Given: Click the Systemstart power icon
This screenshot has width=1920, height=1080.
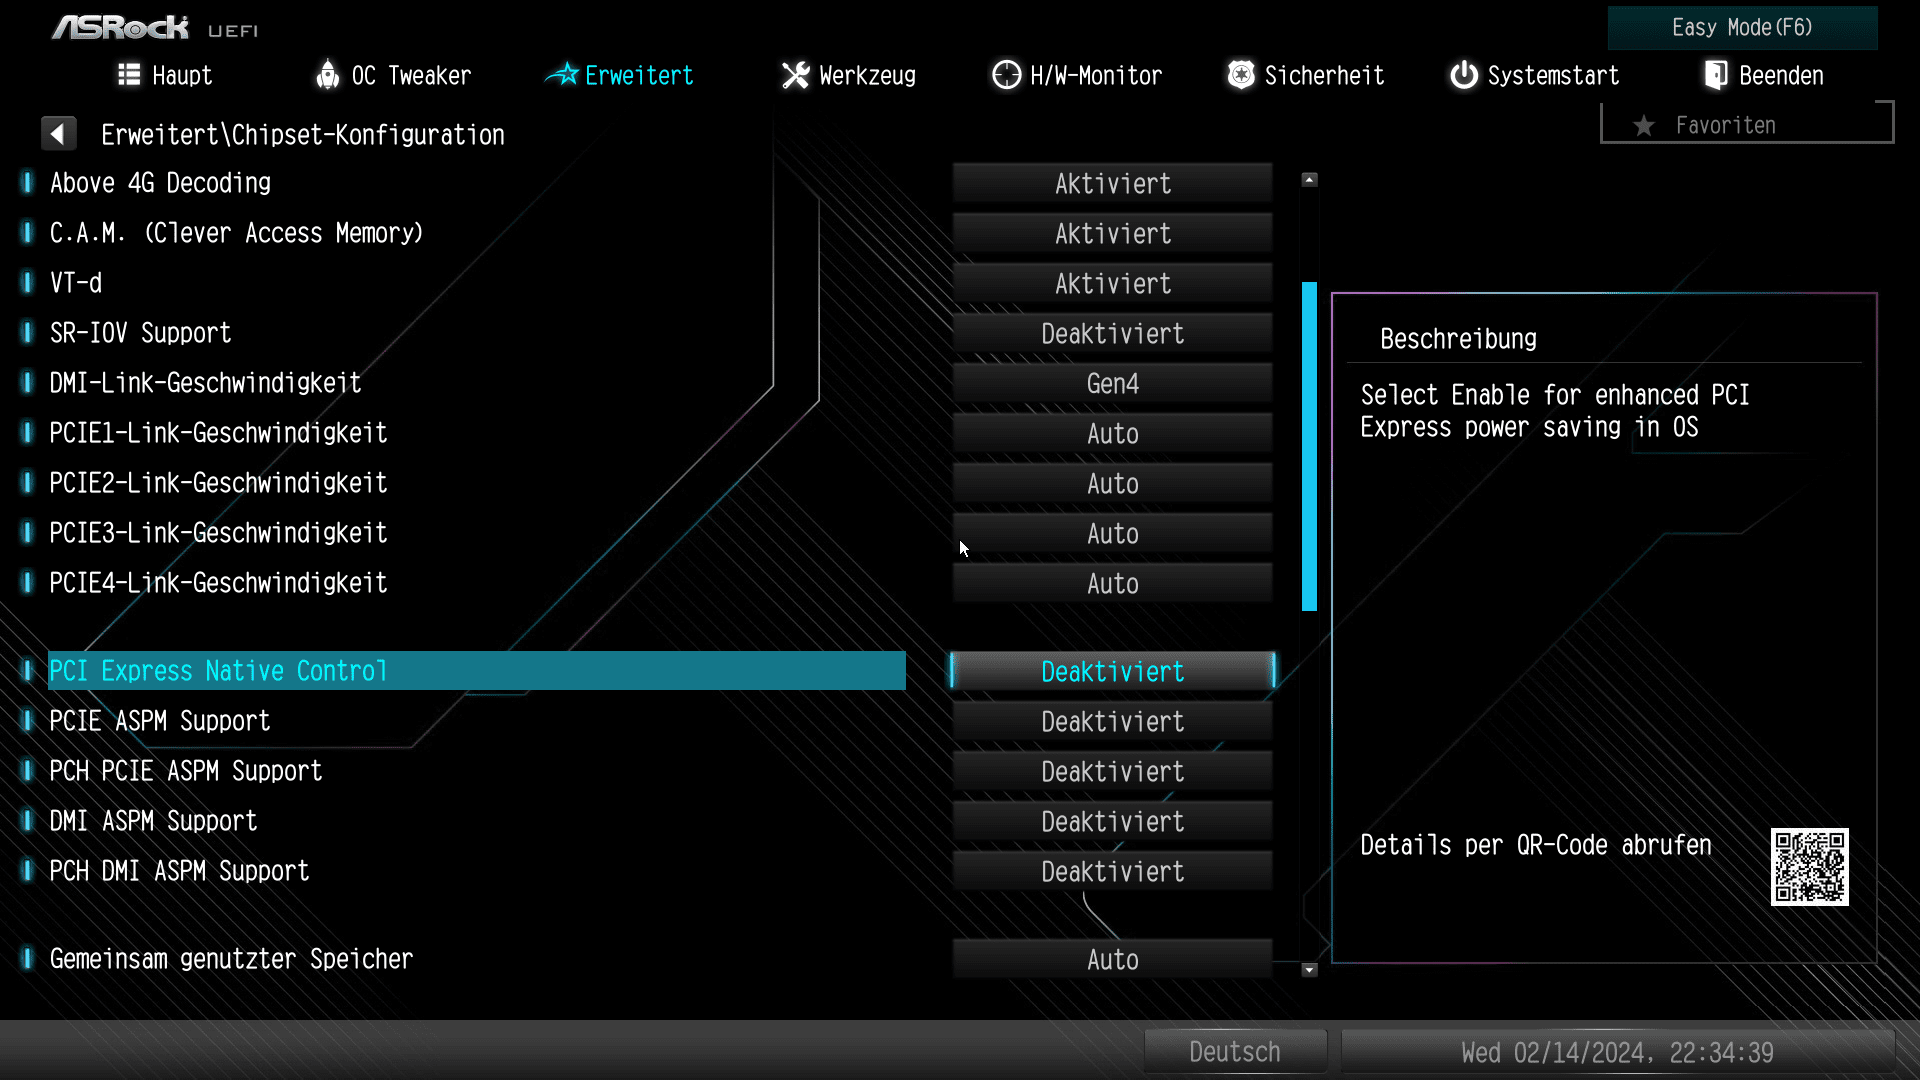Looking at the screenshot, I should coord(1464,75).
